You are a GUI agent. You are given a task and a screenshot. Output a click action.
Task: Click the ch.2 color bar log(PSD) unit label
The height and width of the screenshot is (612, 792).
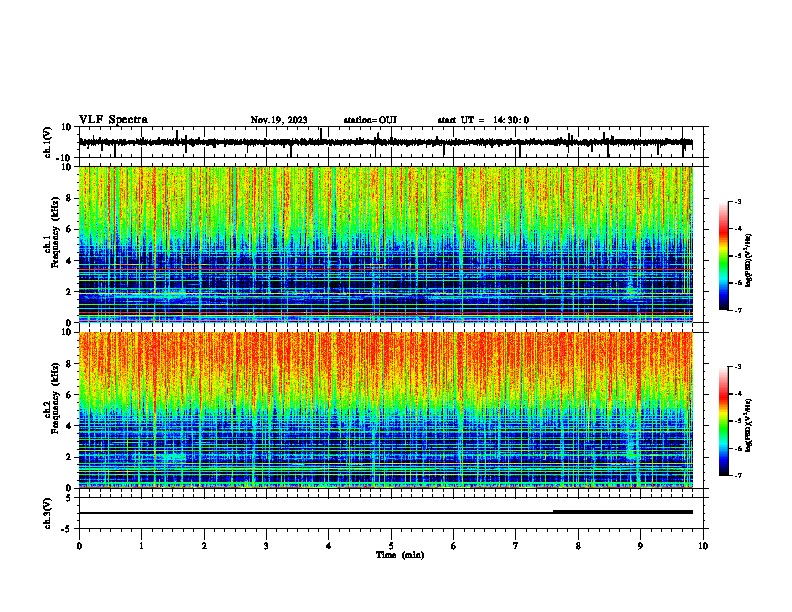(x=748, y=425)
